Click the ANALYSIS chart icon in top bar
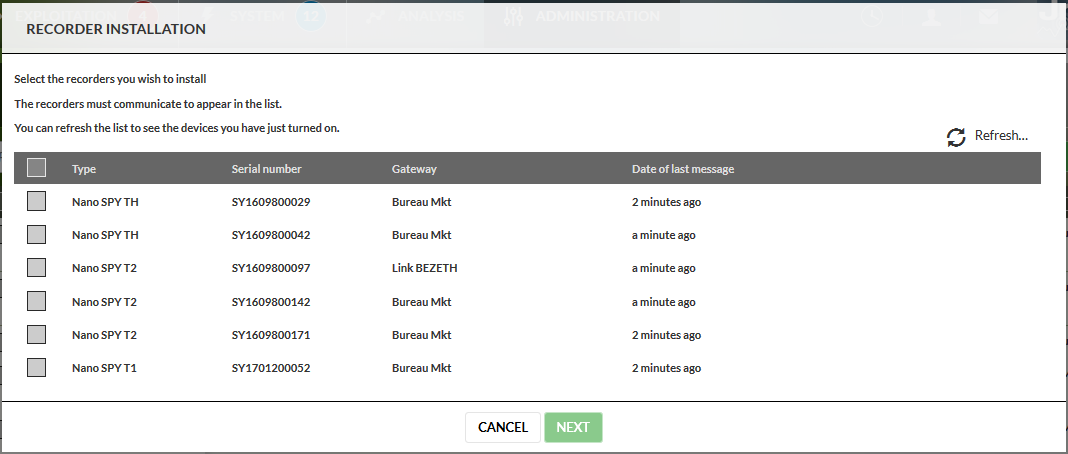Screen dimensions: 1068x454 pos(375,16)
